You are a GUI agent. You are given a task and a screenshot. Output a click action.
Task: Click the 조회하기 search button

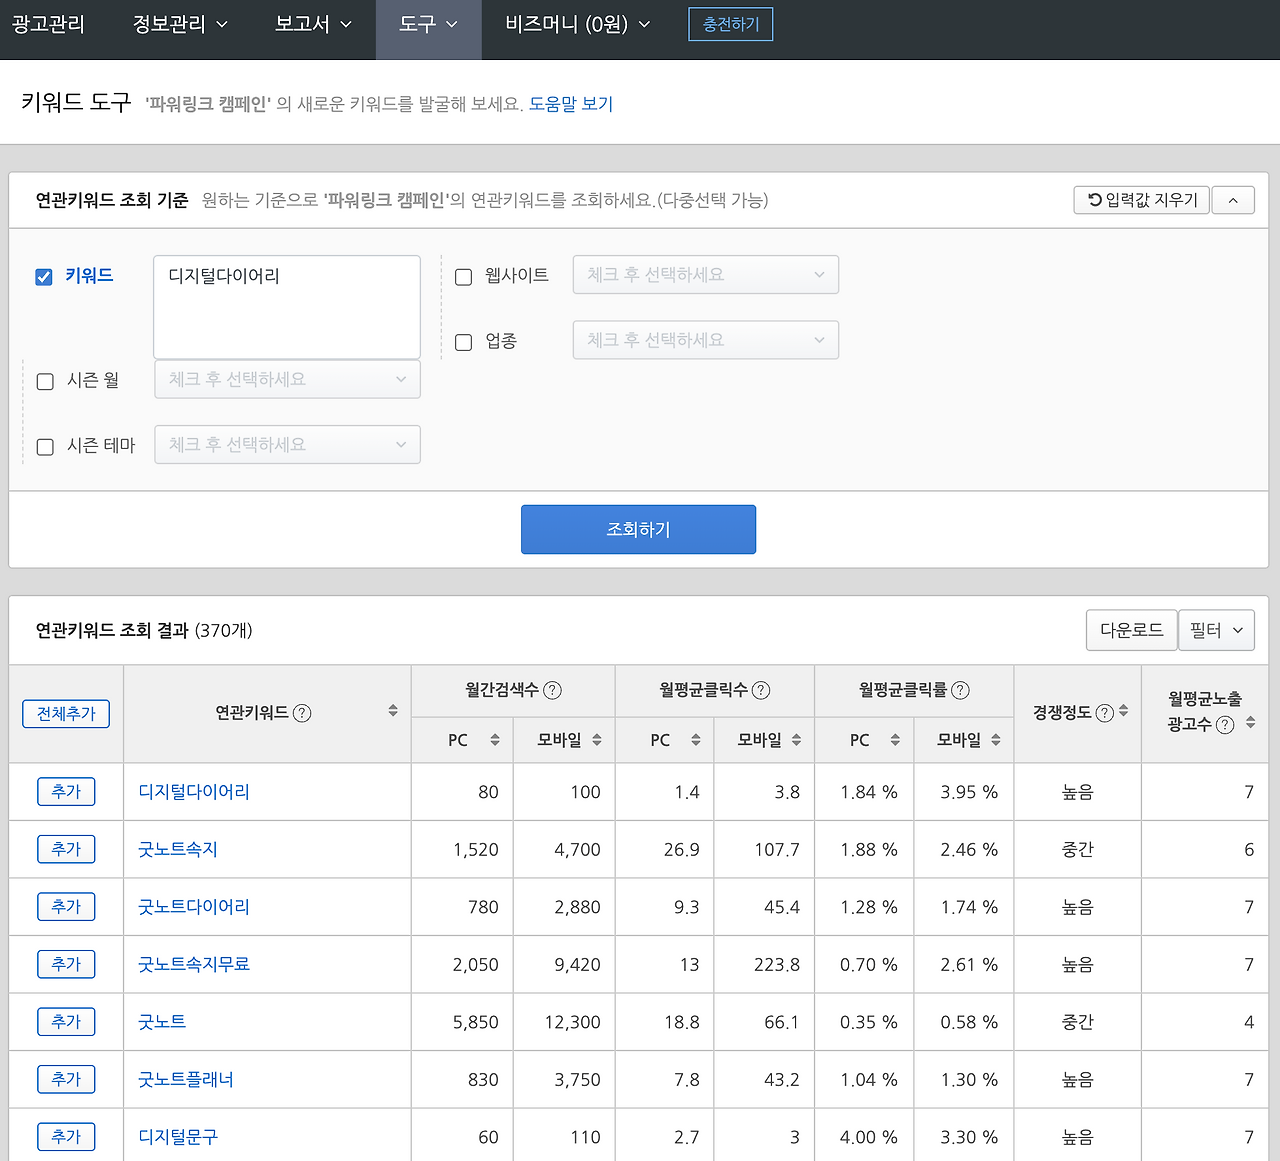point(638,529)
